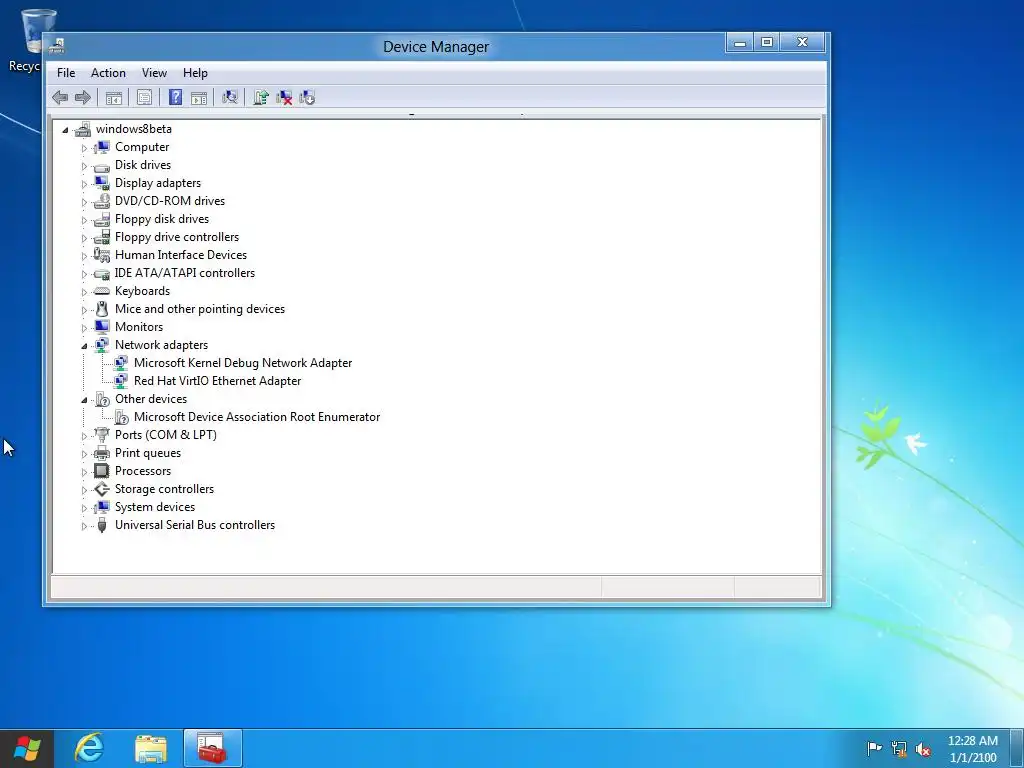The height and width of the screenshot is (768, 1024).
Task: Click the Disable device toolbar icon
Action: point(307,98)
